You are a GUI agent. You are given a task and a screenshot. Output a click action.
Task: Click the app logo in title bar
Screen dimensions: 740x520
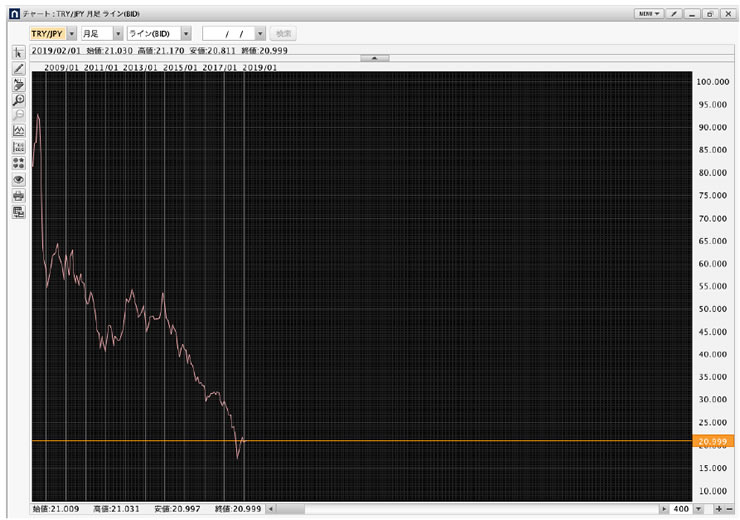point(15,14)
